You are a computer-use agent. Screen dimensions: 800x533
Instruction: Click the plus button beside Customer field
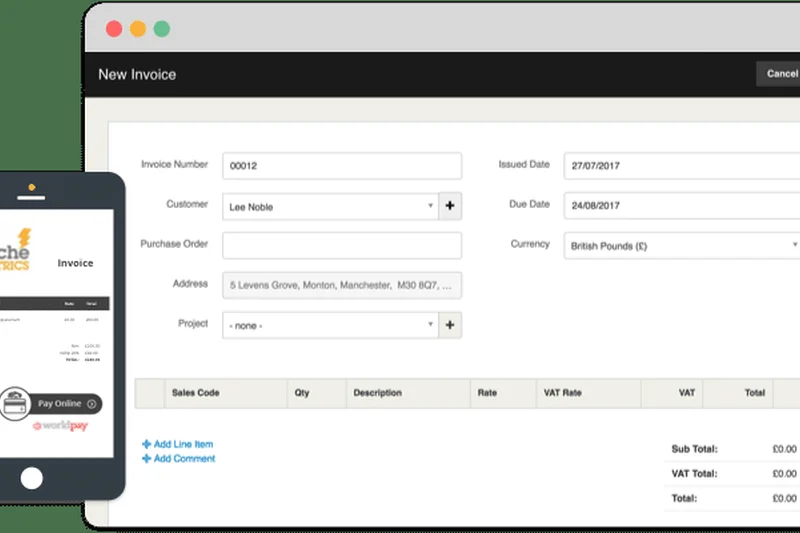450,206
